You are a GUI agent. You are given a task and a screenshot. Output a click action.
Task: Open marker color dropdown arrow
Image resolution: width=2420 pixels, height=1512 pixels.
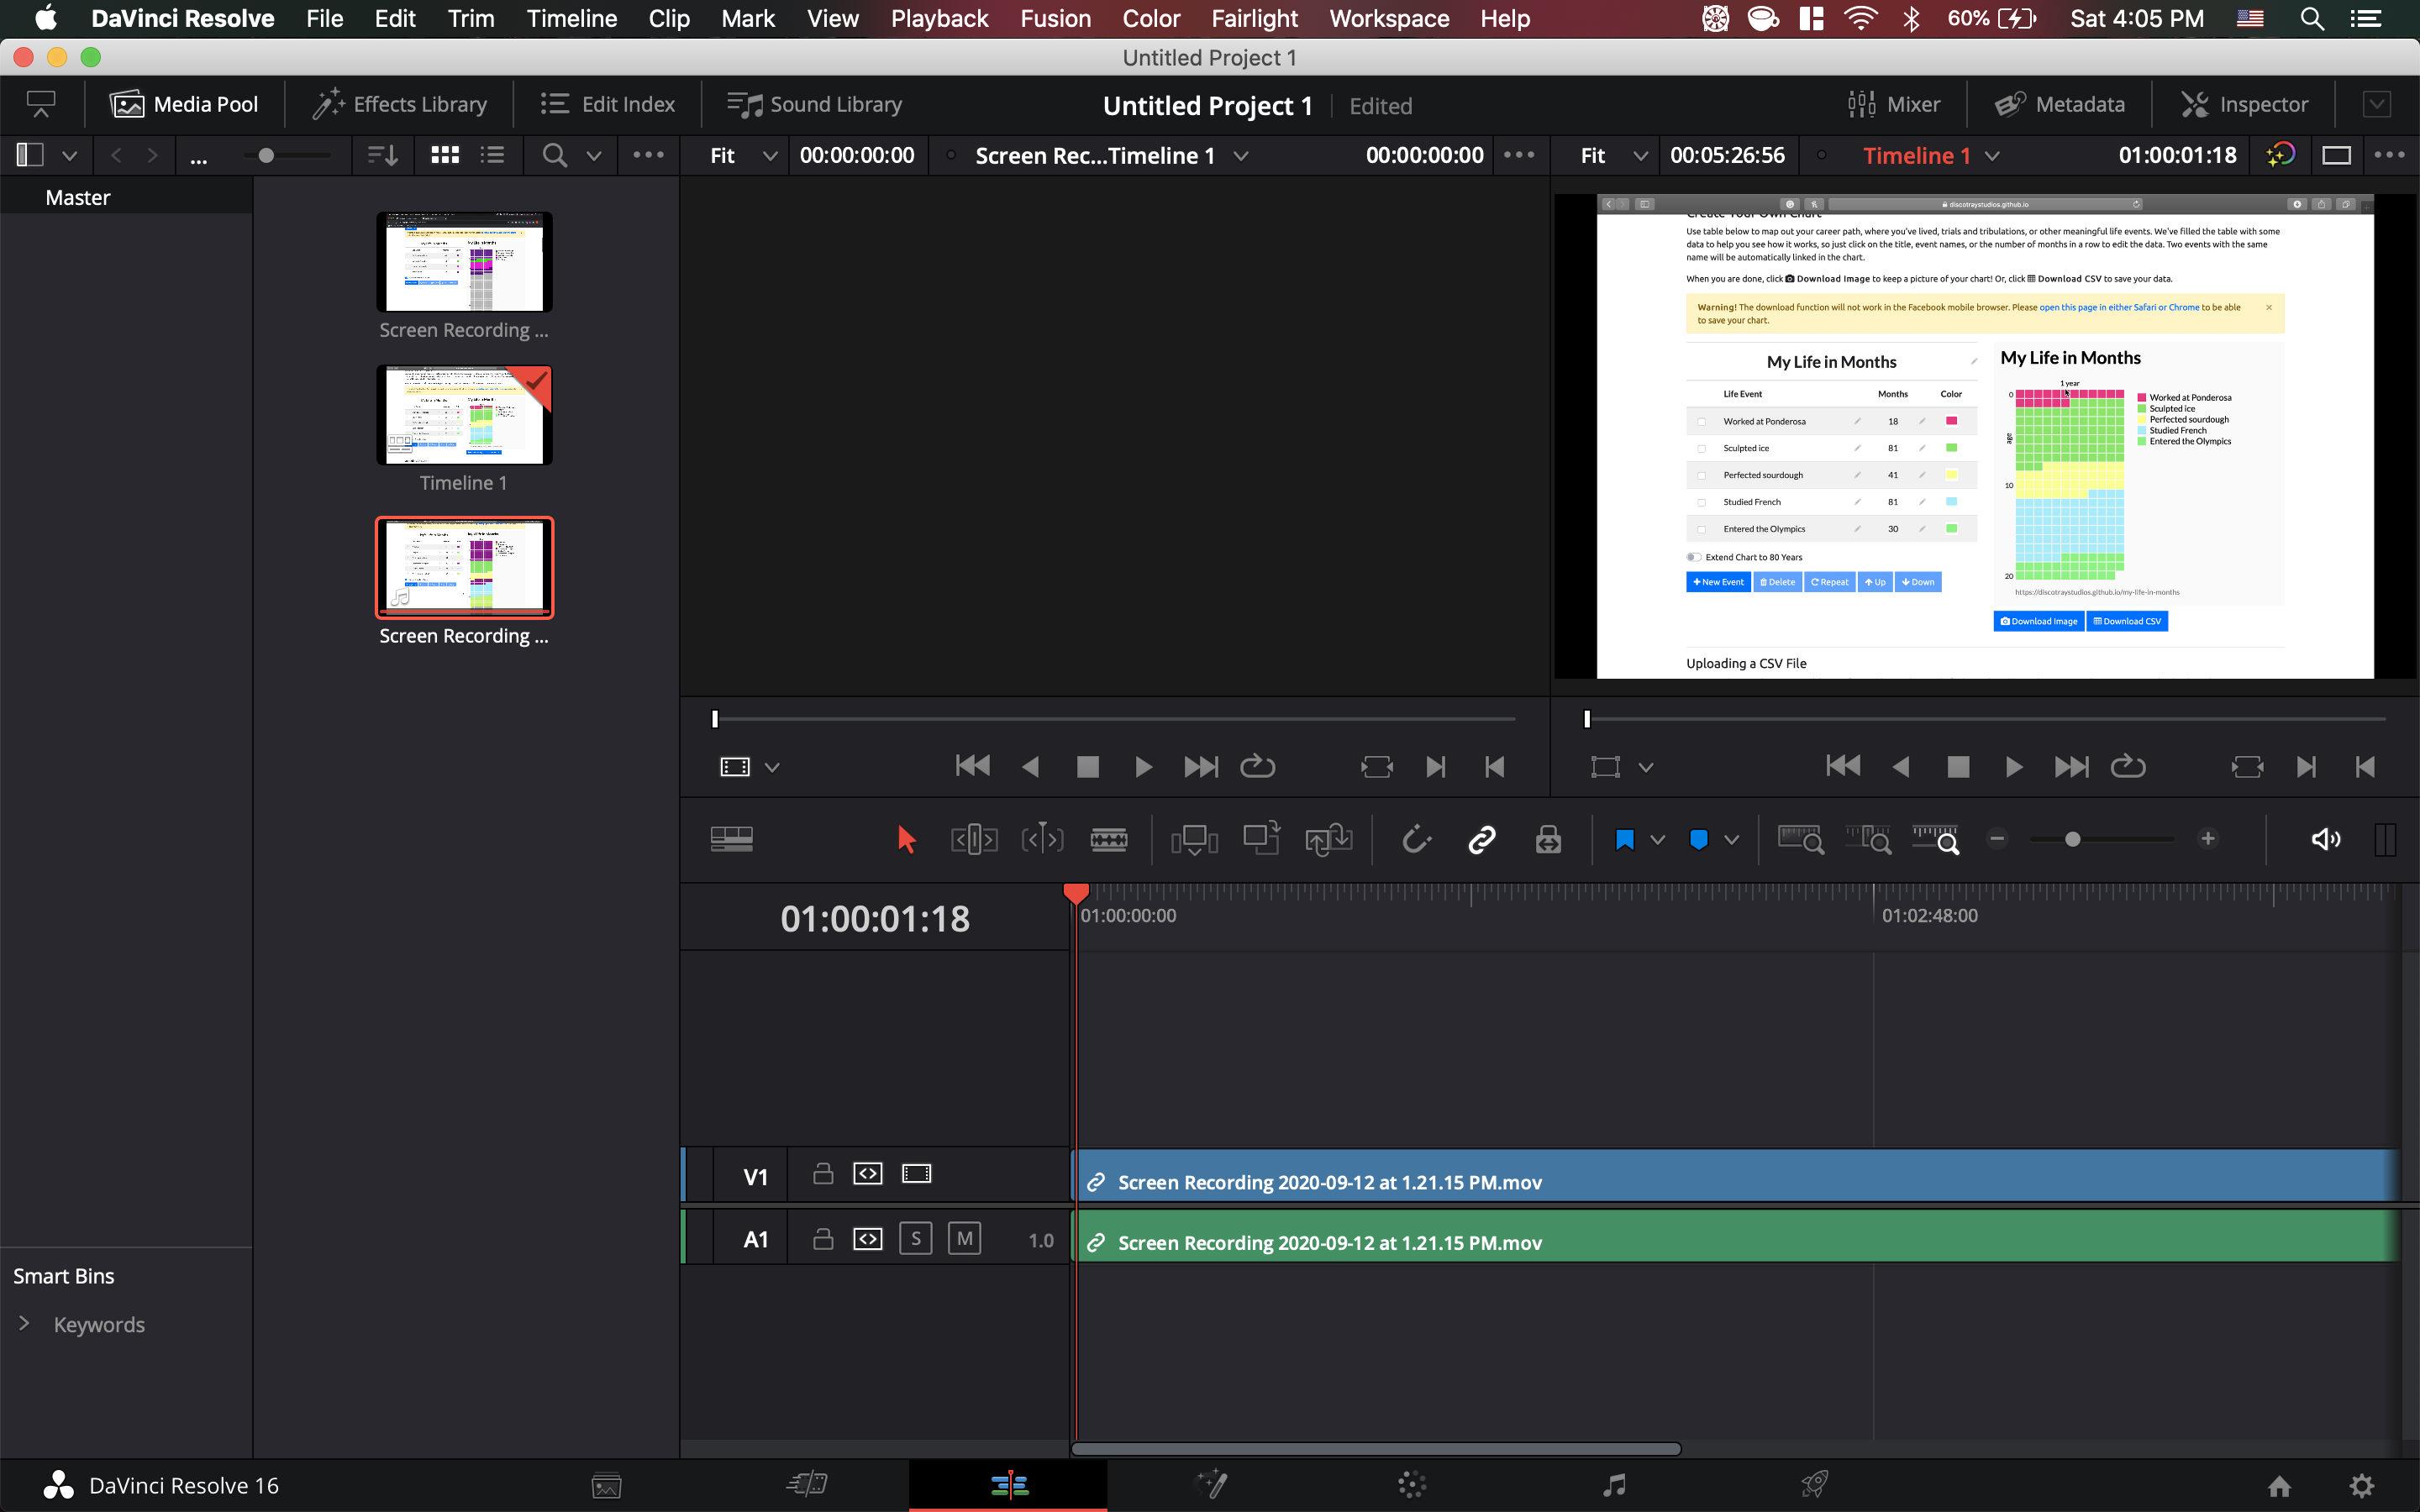[1731, 840]
